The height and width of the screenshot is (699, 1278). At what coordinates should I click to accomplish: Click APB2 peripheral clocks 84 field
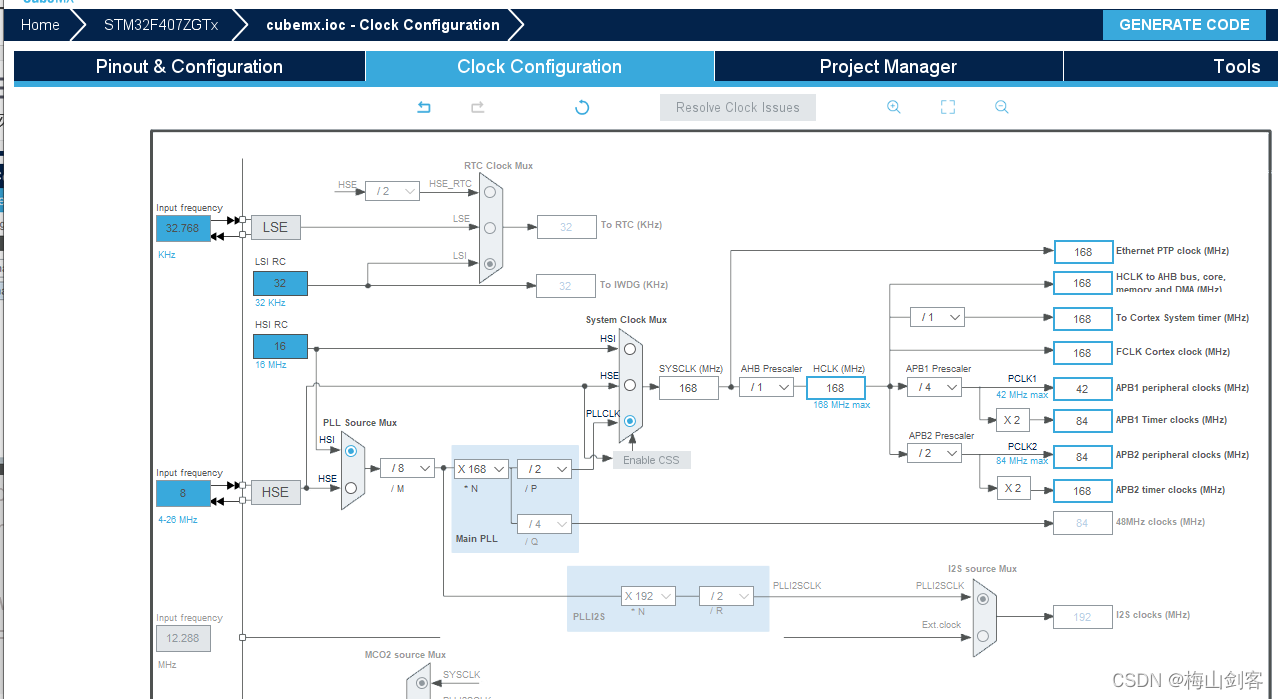tap(1083, 457)
